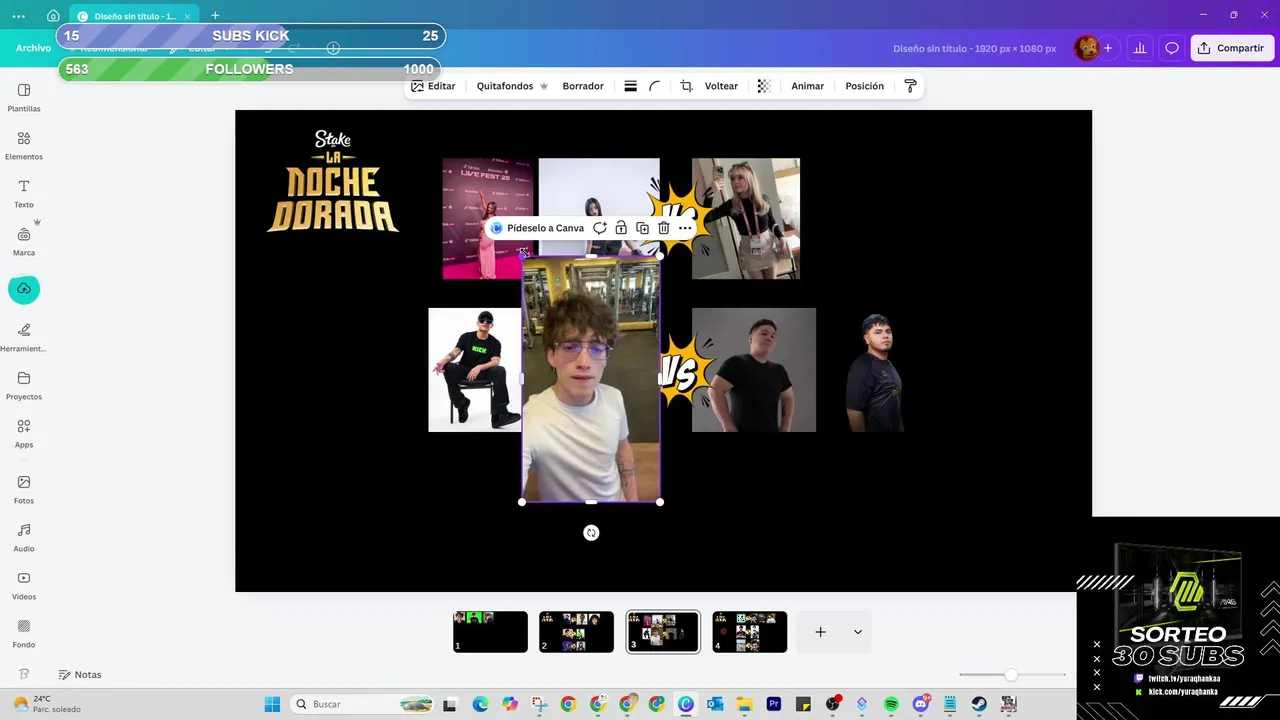The image size is (1280, 720).
Task: Open the Apps sidebar panel
Action: (24, 433)
